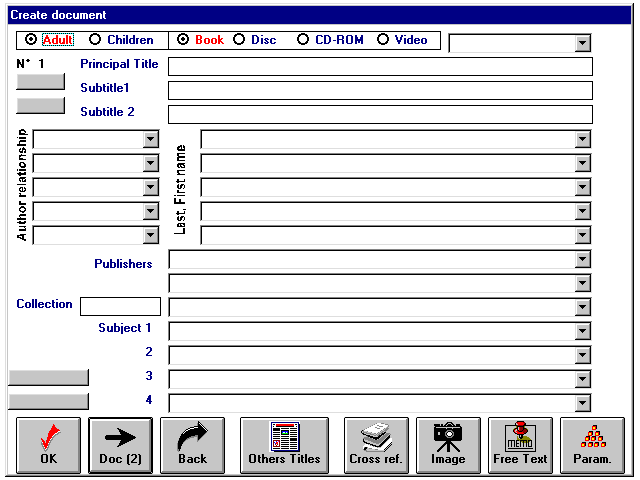This screenshot has height=480, width=640.
Task: Open Free Text memo button
Action: (x=520, y=445)
